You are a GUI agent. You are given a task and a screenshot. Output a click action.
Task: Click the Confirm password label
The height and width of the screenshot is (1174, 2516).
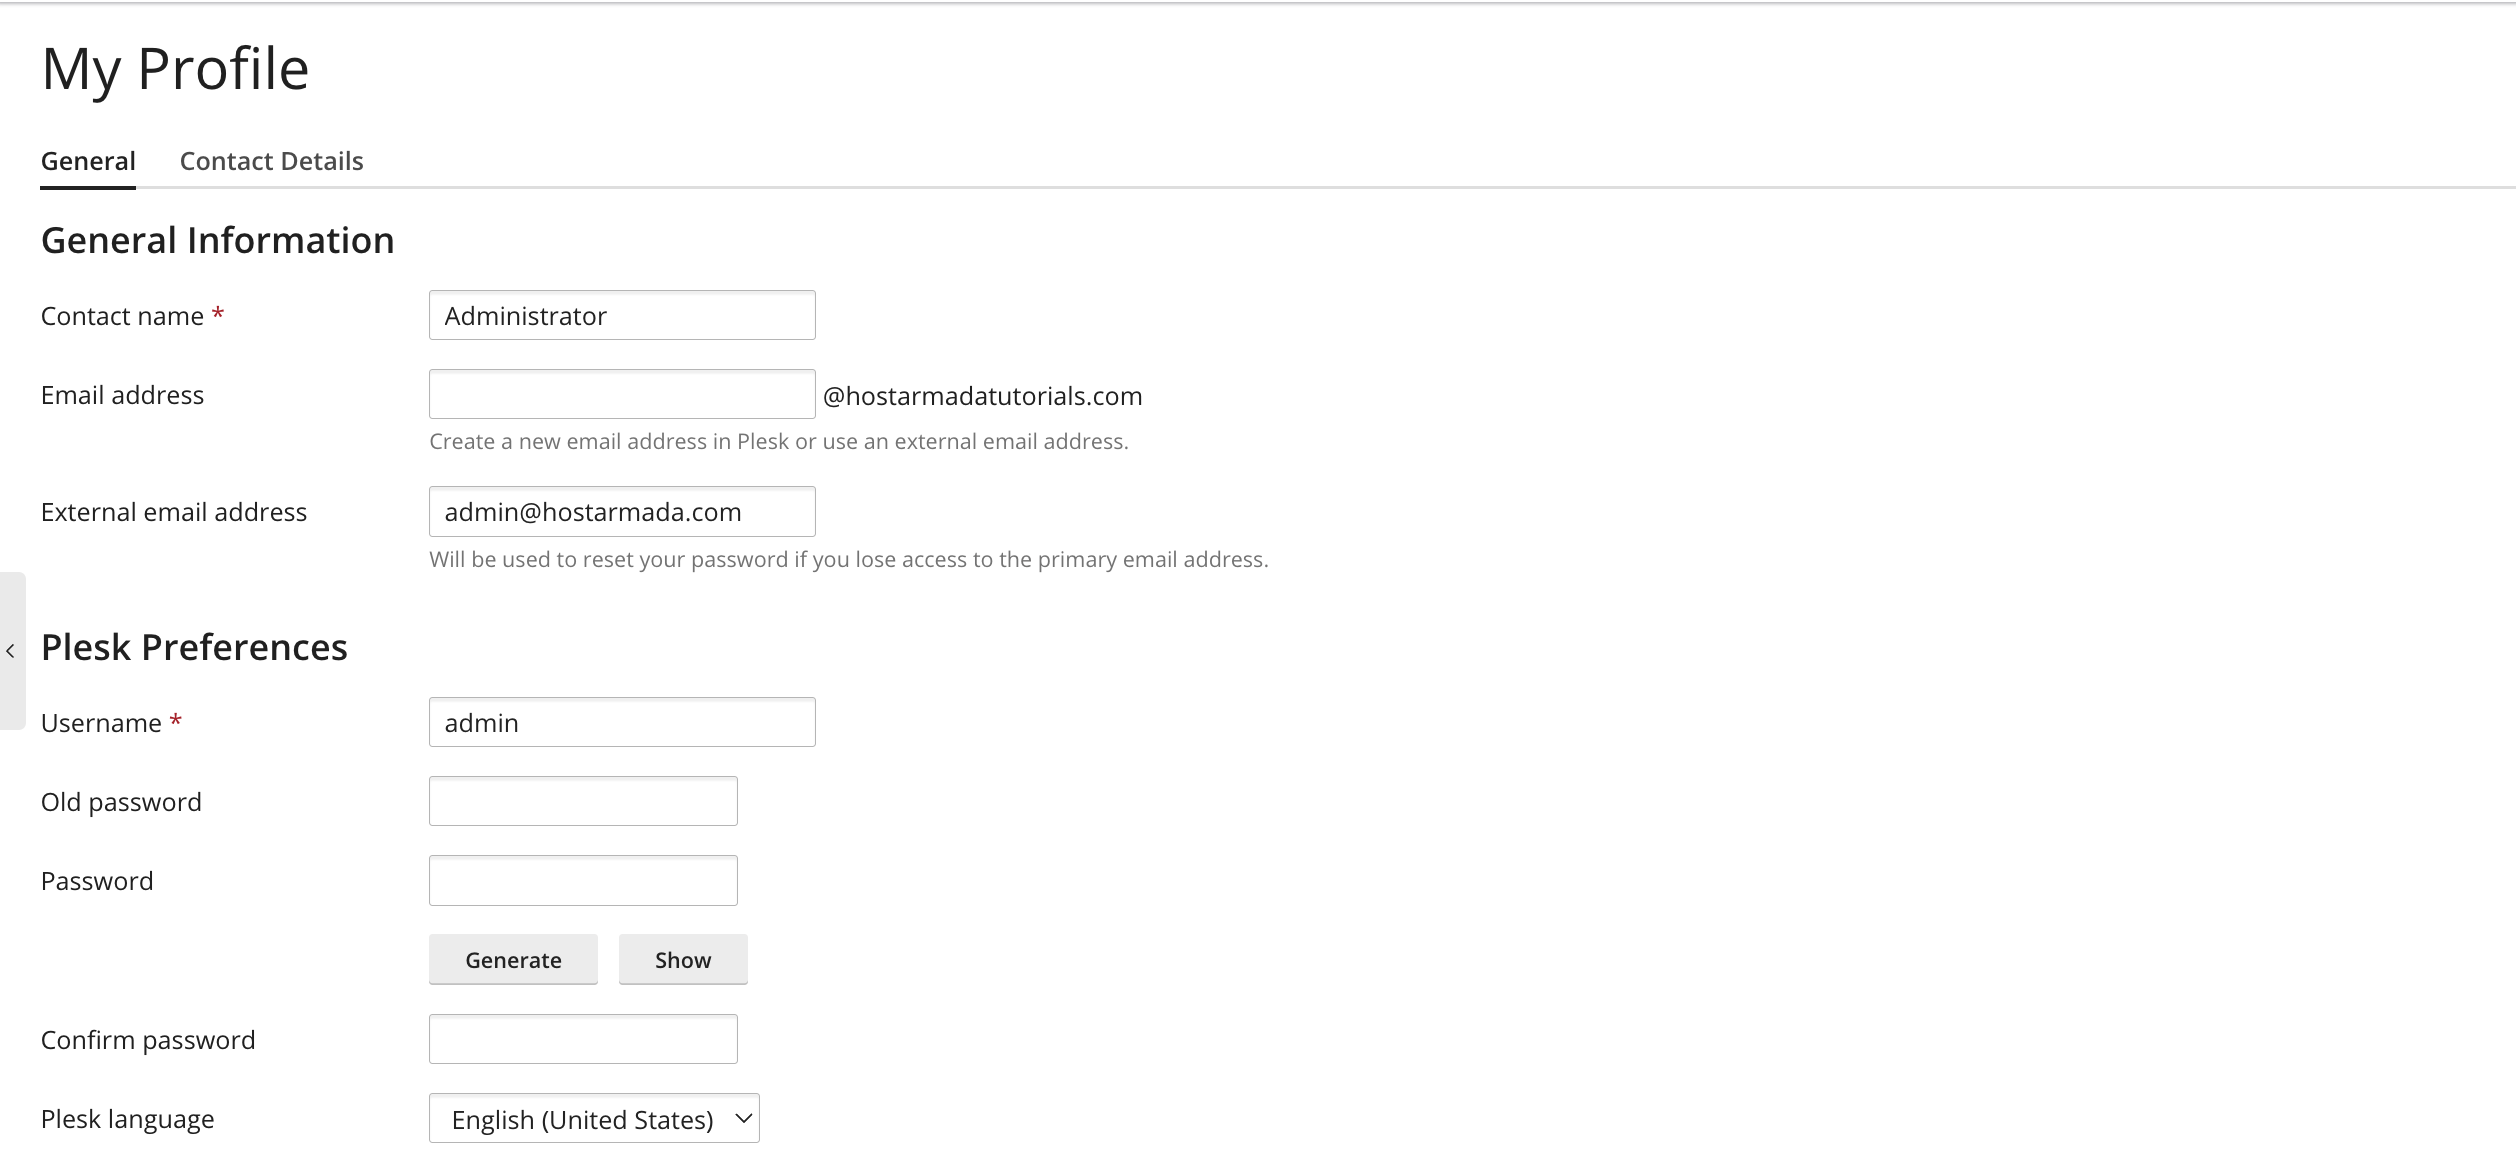[x=148, y=1040]
